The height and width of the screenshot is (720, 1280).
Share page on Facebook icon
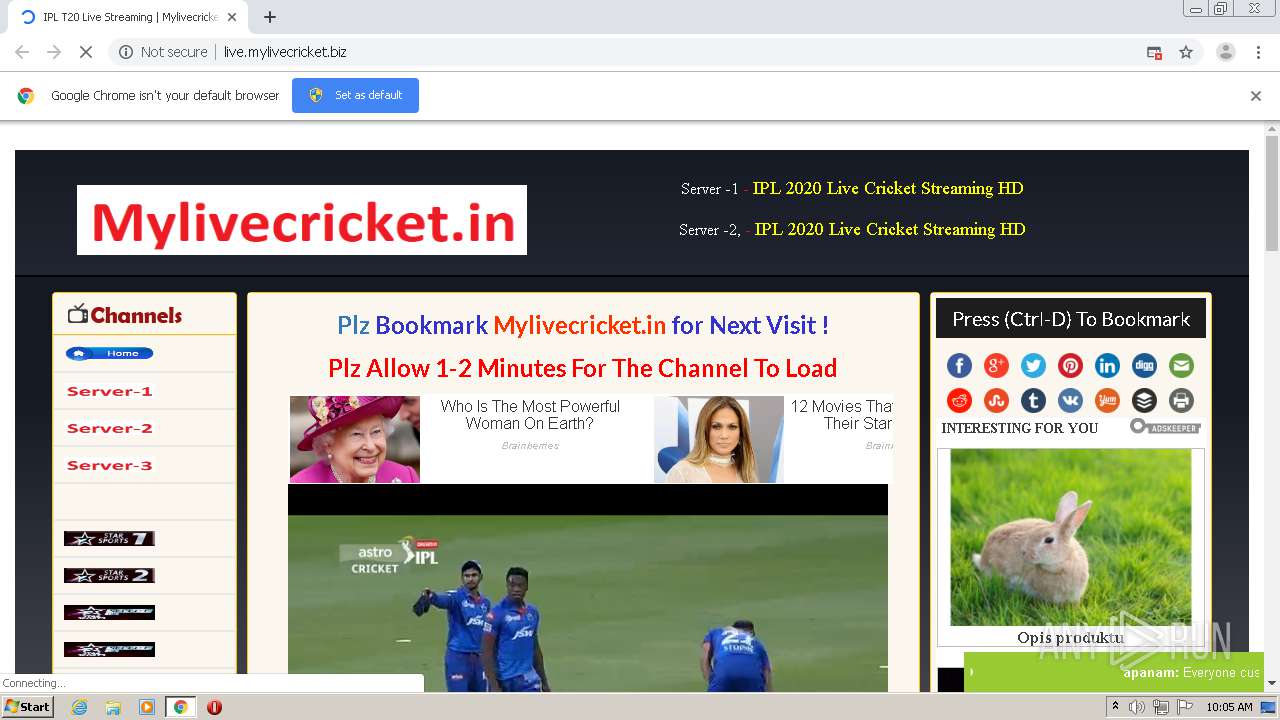[959, 366]
